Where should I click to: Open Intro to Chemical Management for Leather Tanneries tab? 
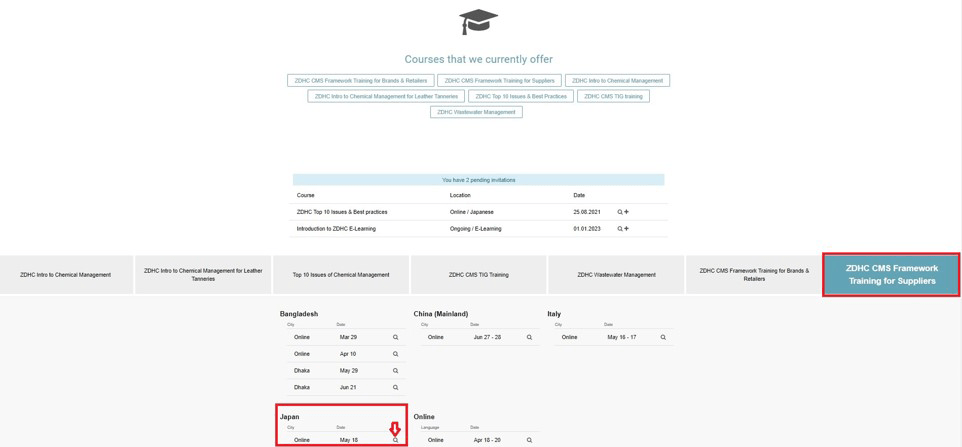203,275
